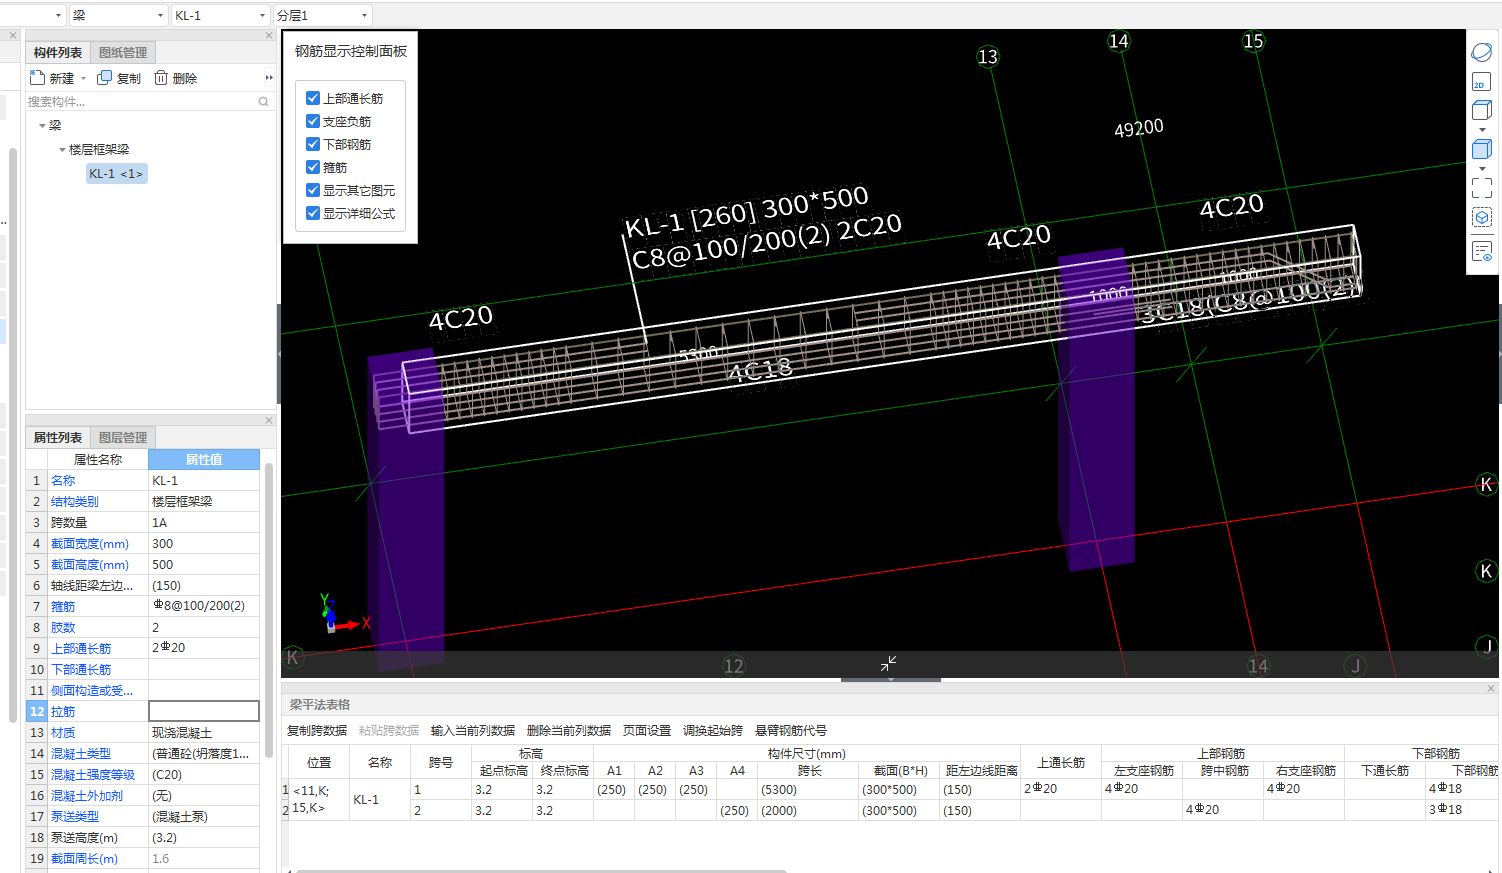
Task: Click 跨中钢筋 cell 4⌀20 in row 2
Action: tap(1223, 810)
